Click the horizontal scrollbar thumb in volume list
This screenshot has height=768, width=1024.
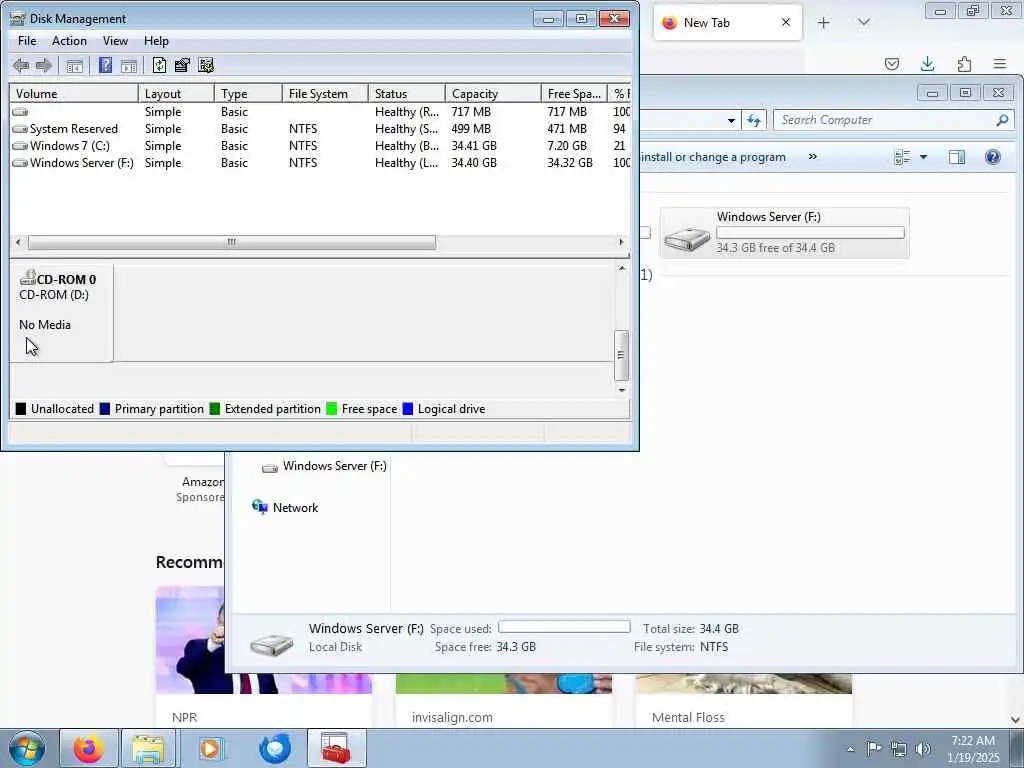pyautogui.click(x=232, y=242)
